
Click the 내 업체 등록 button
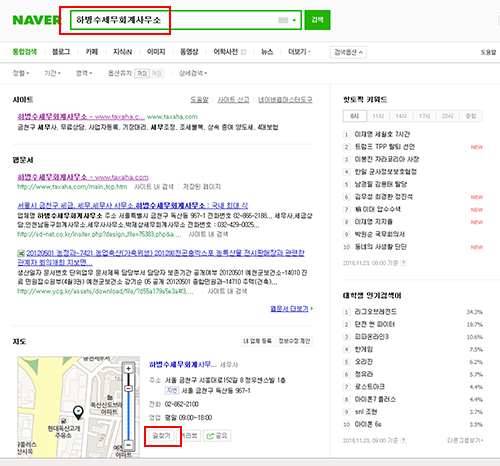pyautogui.click(x=257, y=341)
